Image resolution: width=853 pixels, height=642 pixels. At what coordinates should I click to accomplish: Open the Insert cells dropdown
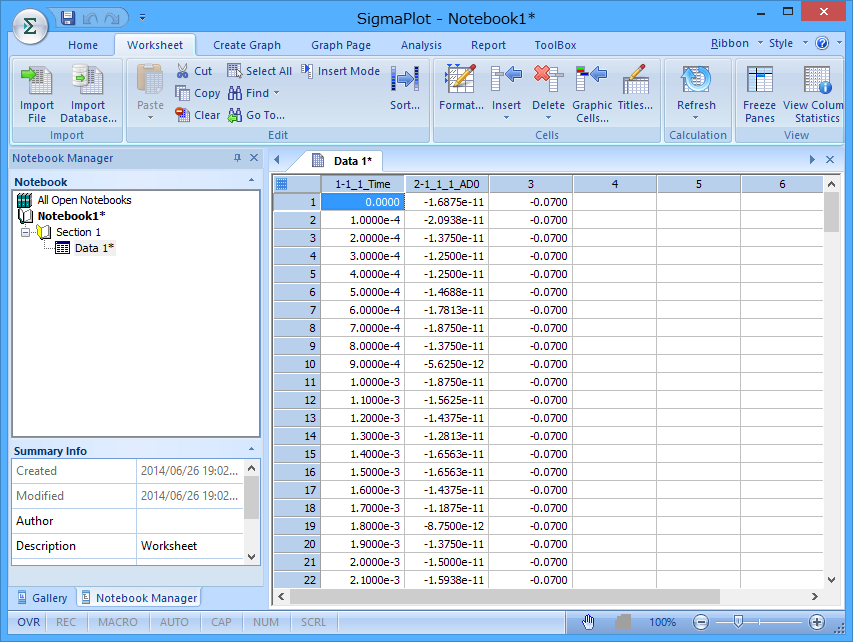(506, 118)
